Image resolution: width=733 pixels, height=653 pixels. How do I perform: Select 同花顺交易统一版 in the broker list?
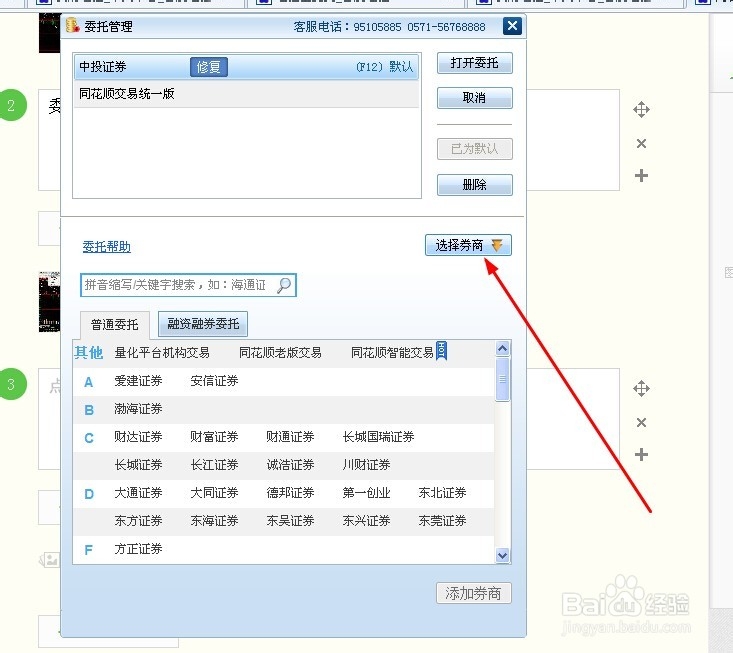click(246, 94)
